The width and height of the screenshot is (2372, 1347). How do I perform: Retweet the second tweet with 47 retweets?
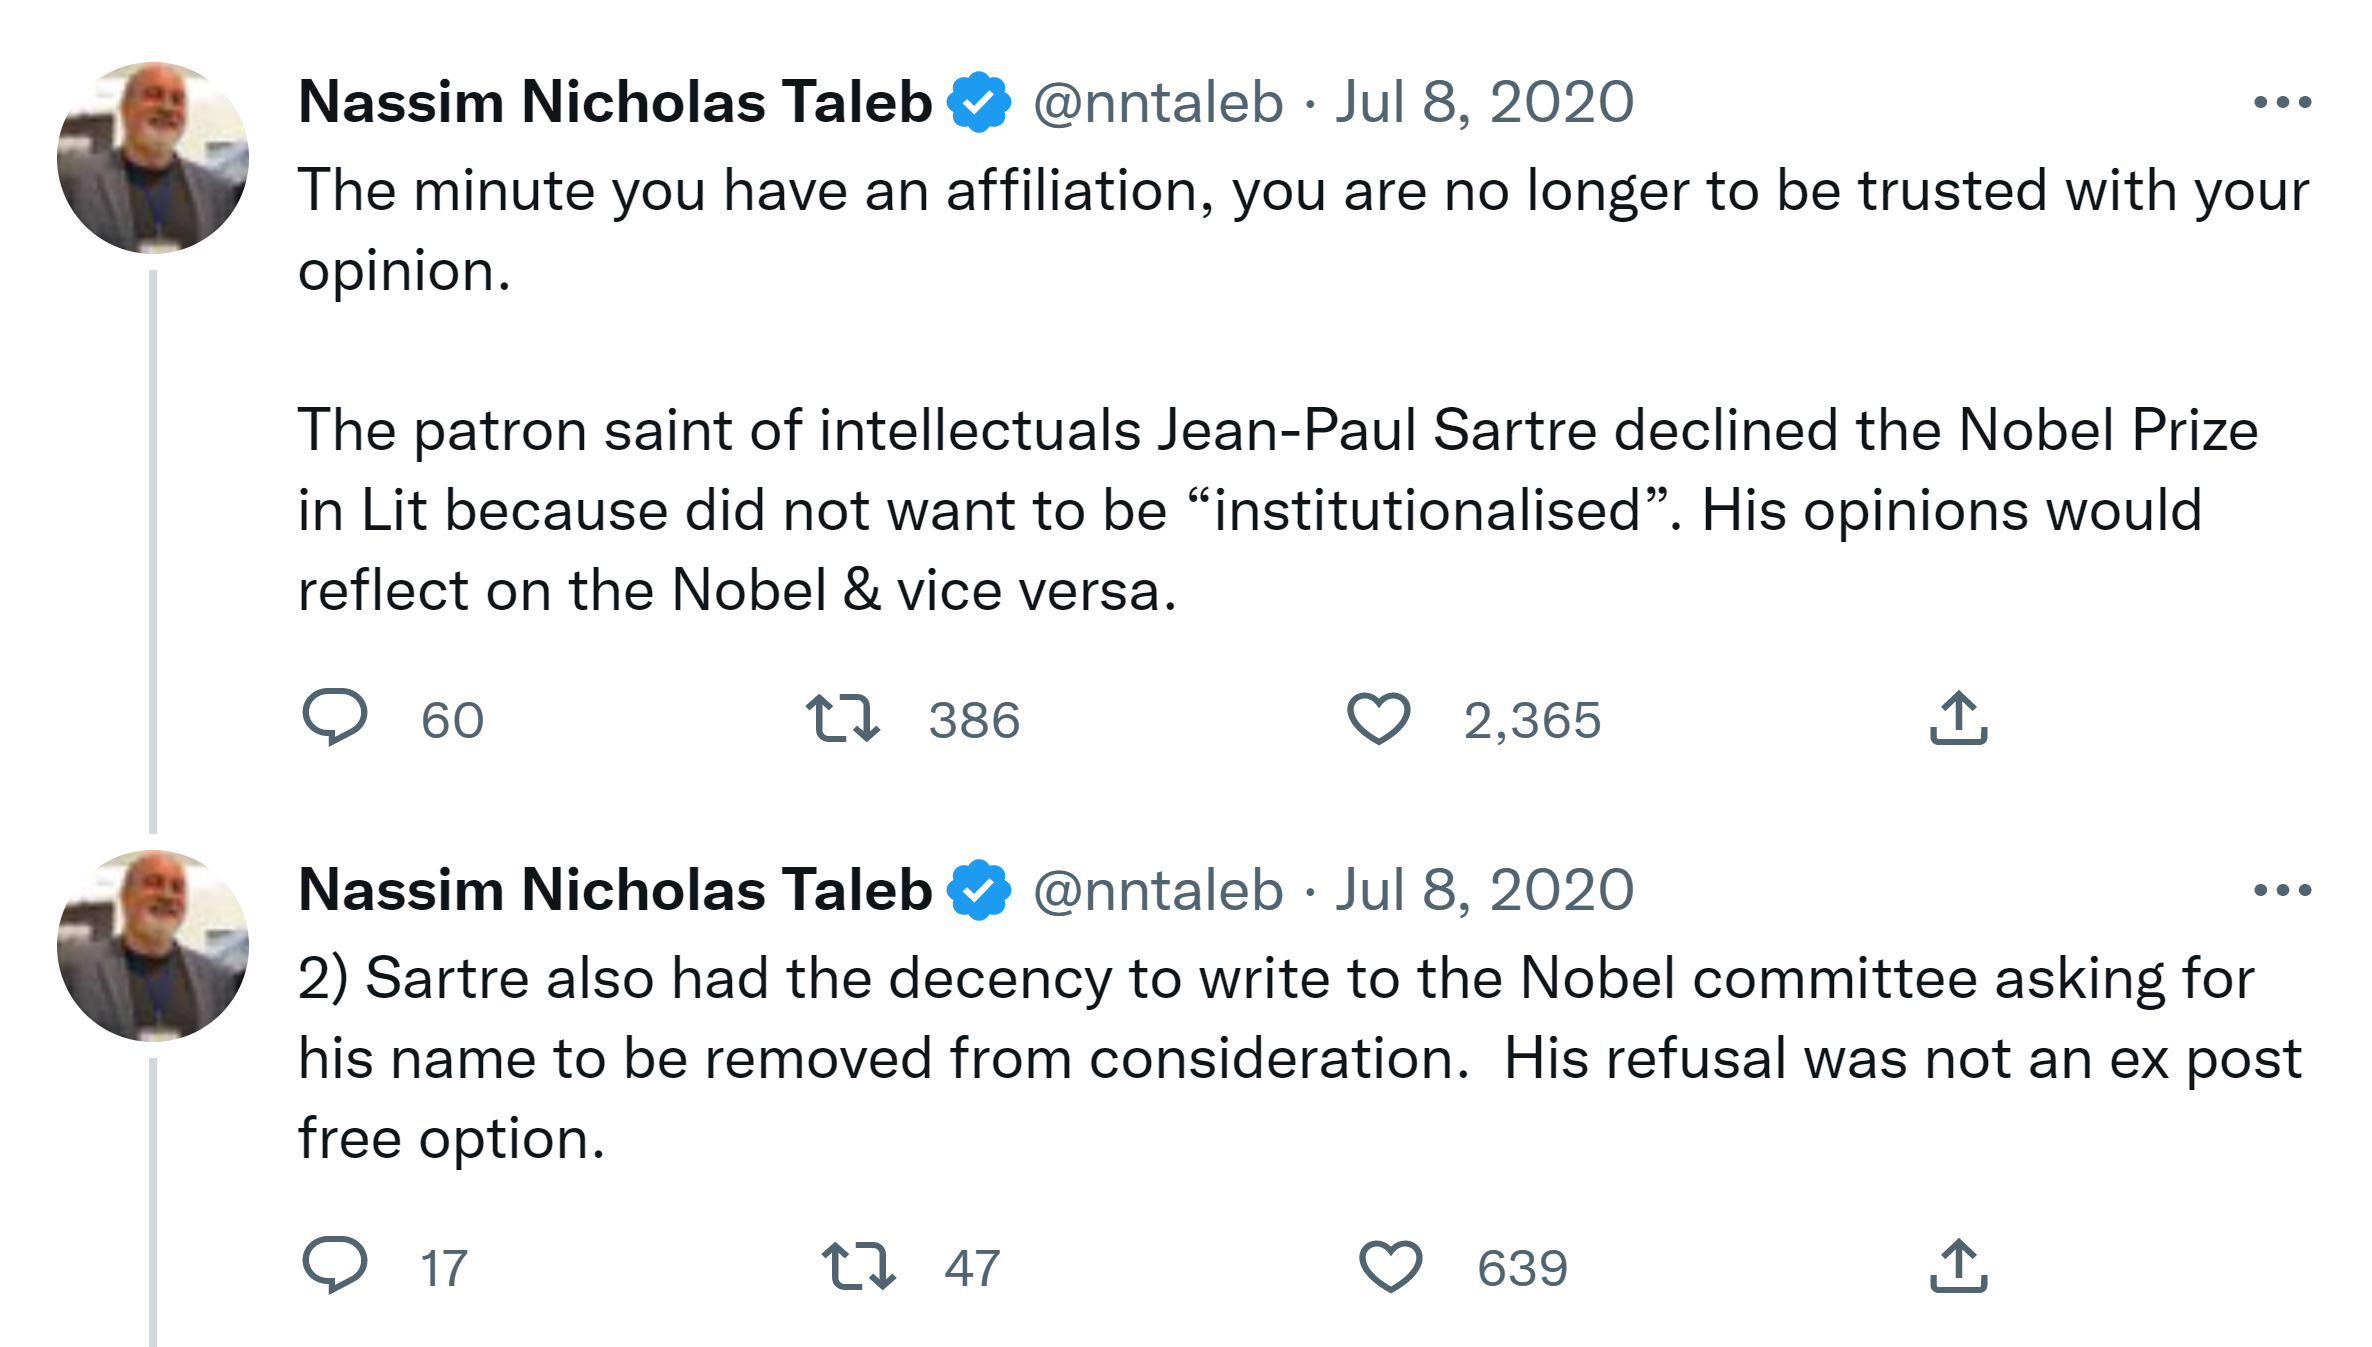858,1266
